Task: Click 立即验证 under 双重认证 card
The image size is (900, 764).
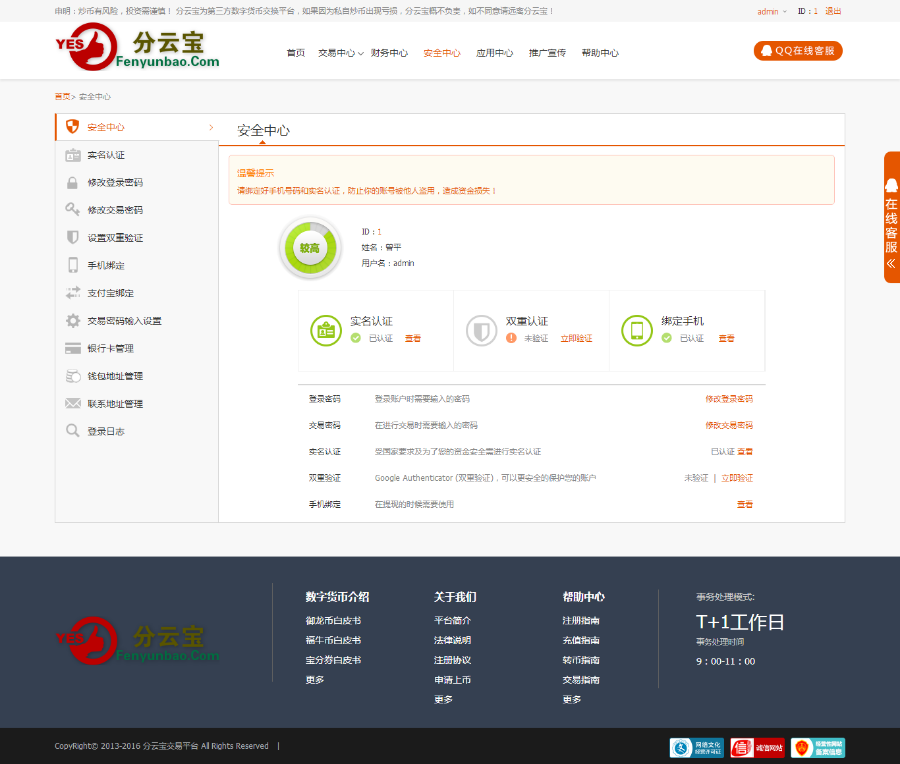Action: (576, 338)
